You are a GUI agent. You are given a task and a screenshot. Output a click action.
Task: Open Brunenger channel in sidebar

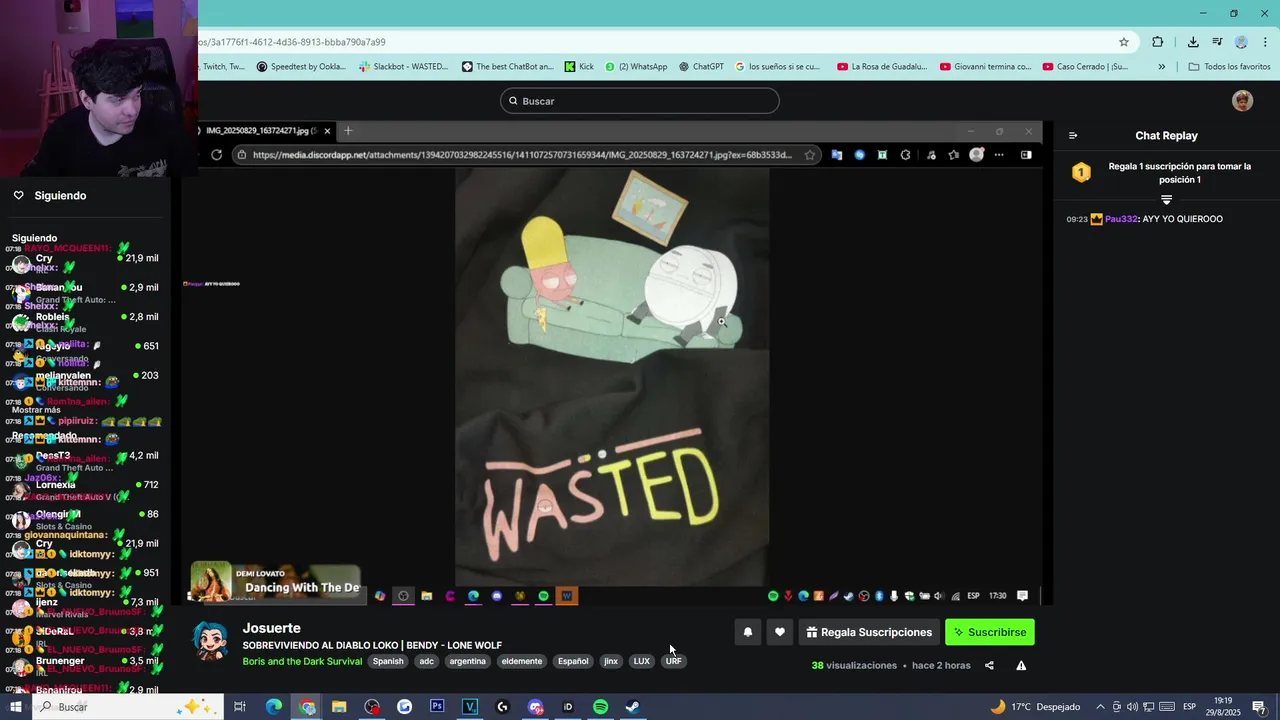tap(85, 666)
